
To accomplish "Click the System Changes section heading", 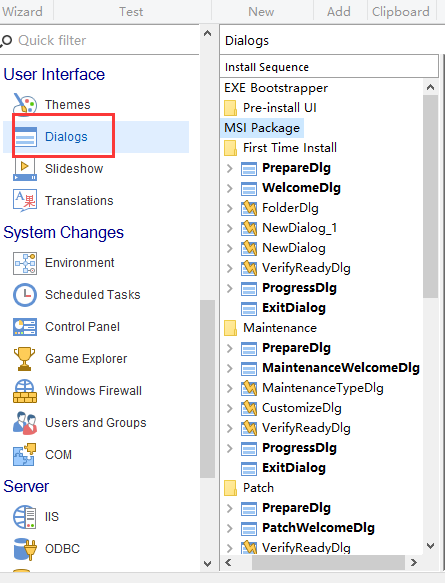I will [64, 233].
